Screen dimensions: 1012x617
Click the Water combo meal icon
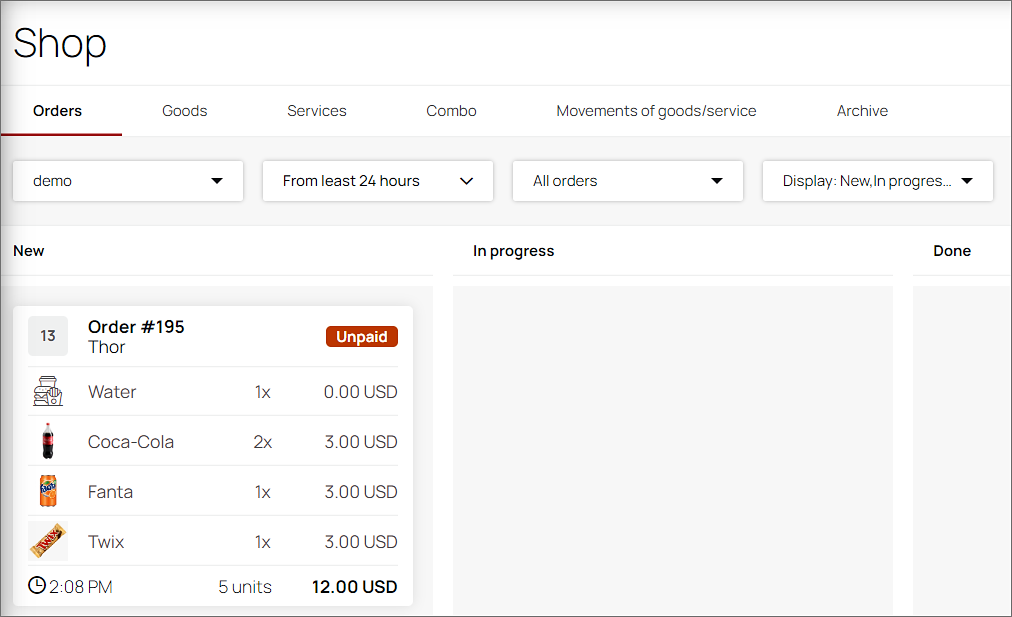coord(48,391)
